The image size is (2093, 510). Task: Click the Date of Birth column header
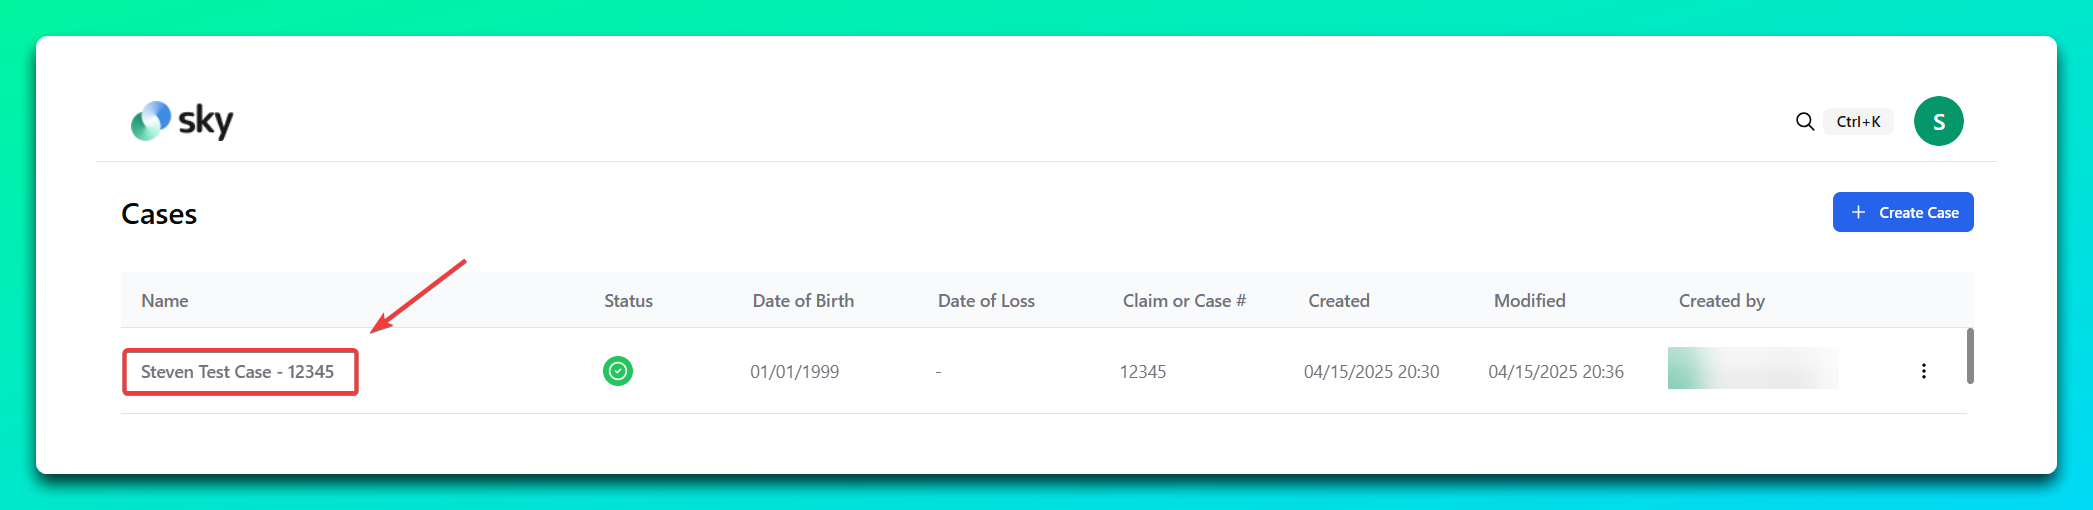[x=803, y=301]
